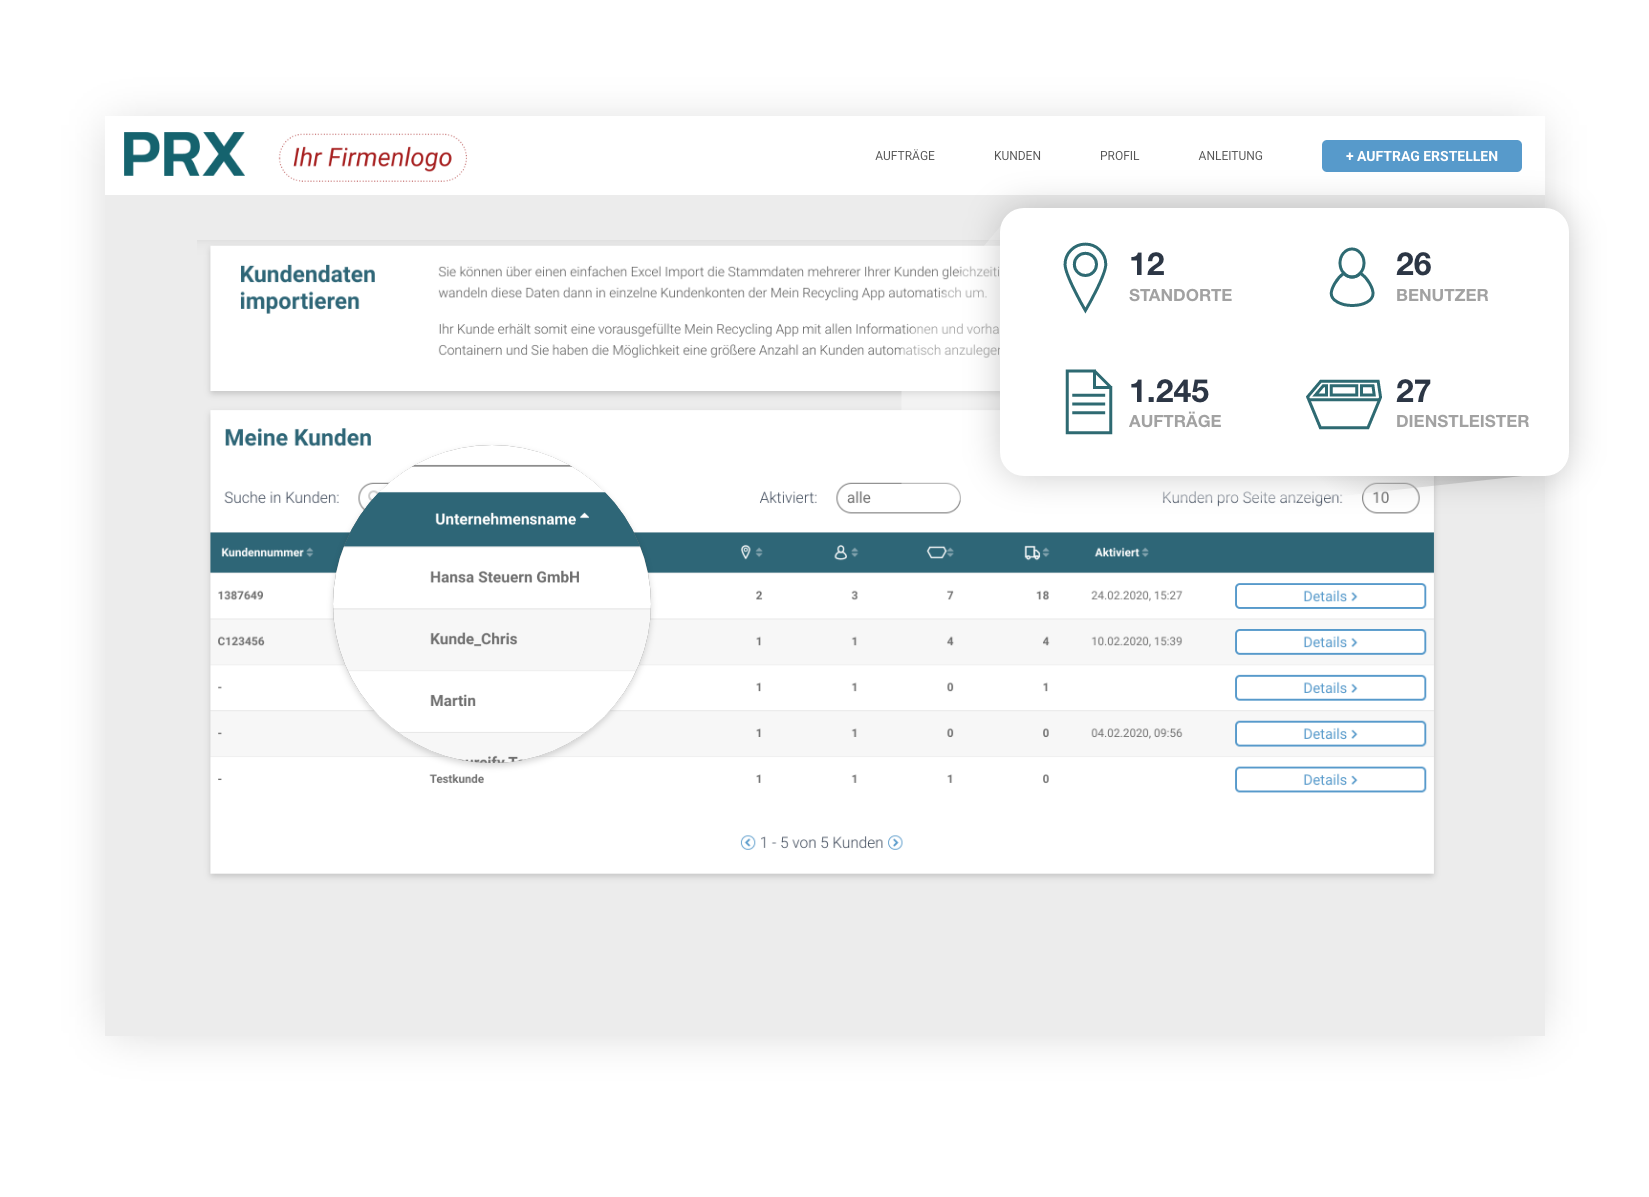Open the Kunden pro Seite dropdown

tap(1390, 498)
